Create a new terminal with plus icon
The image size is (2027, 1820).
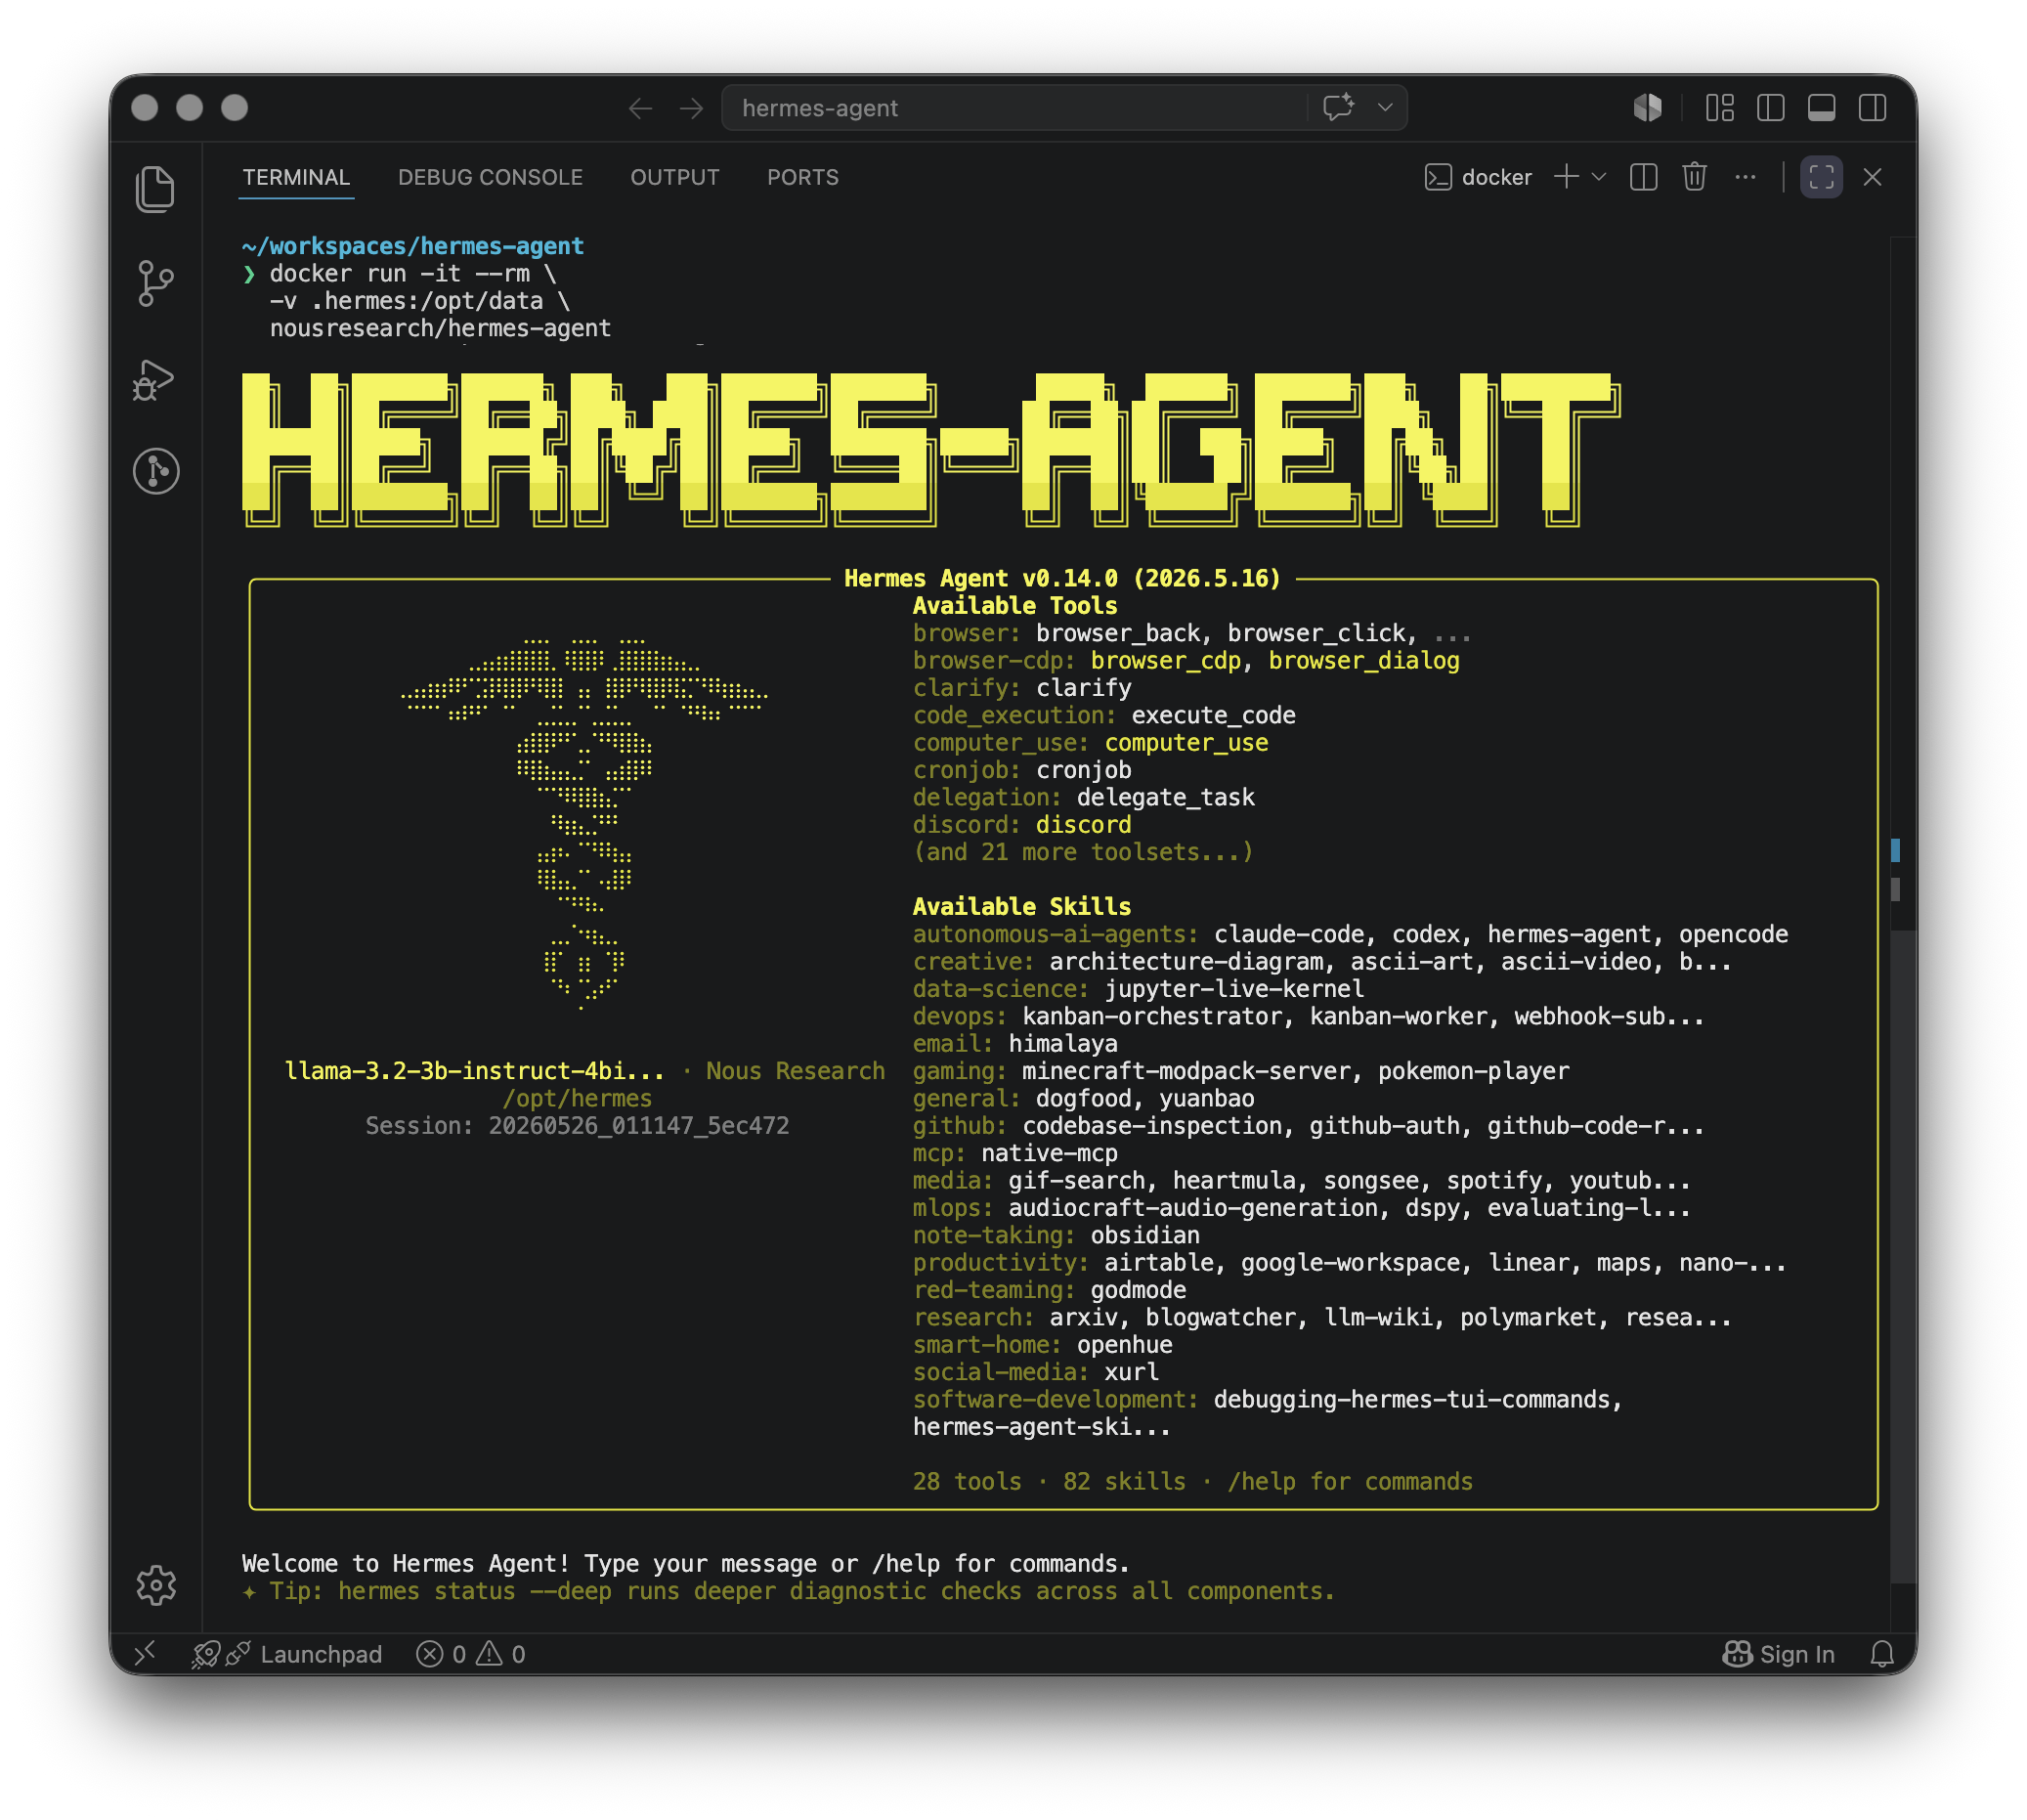pyautogui.click(x=1566, y=177)
